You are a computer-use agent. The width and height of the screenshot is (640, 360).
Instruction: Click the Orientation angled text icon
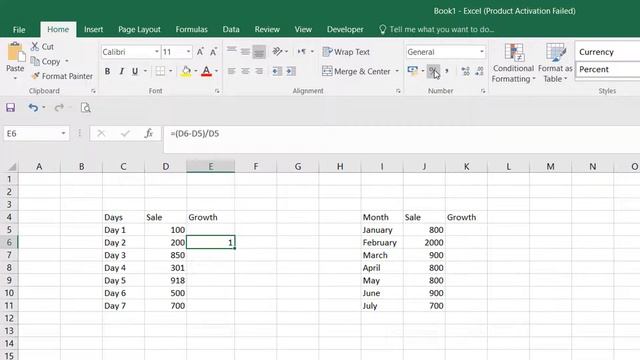coord(277,51)
